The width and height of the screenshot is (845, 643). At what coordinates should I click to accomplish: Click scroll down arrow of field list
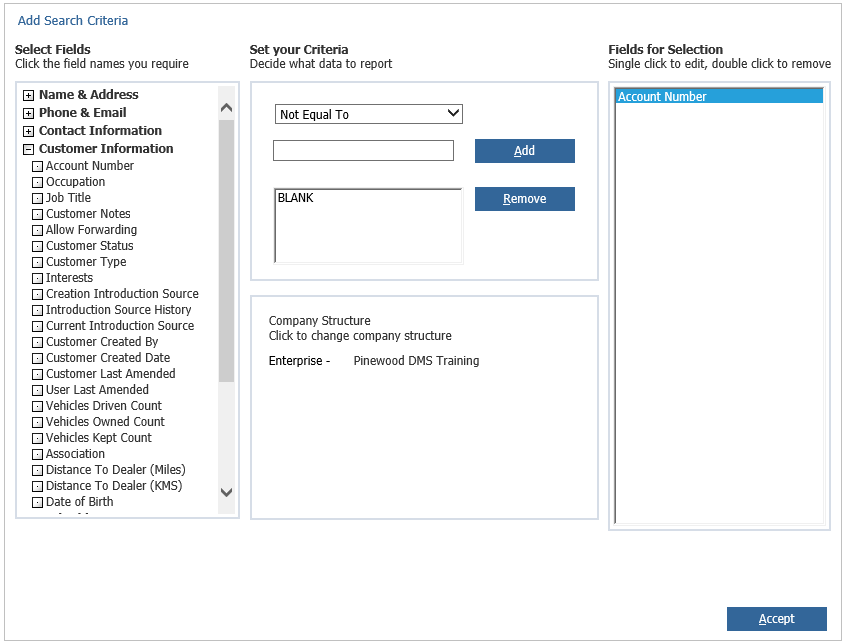click(x=227, y=492)
